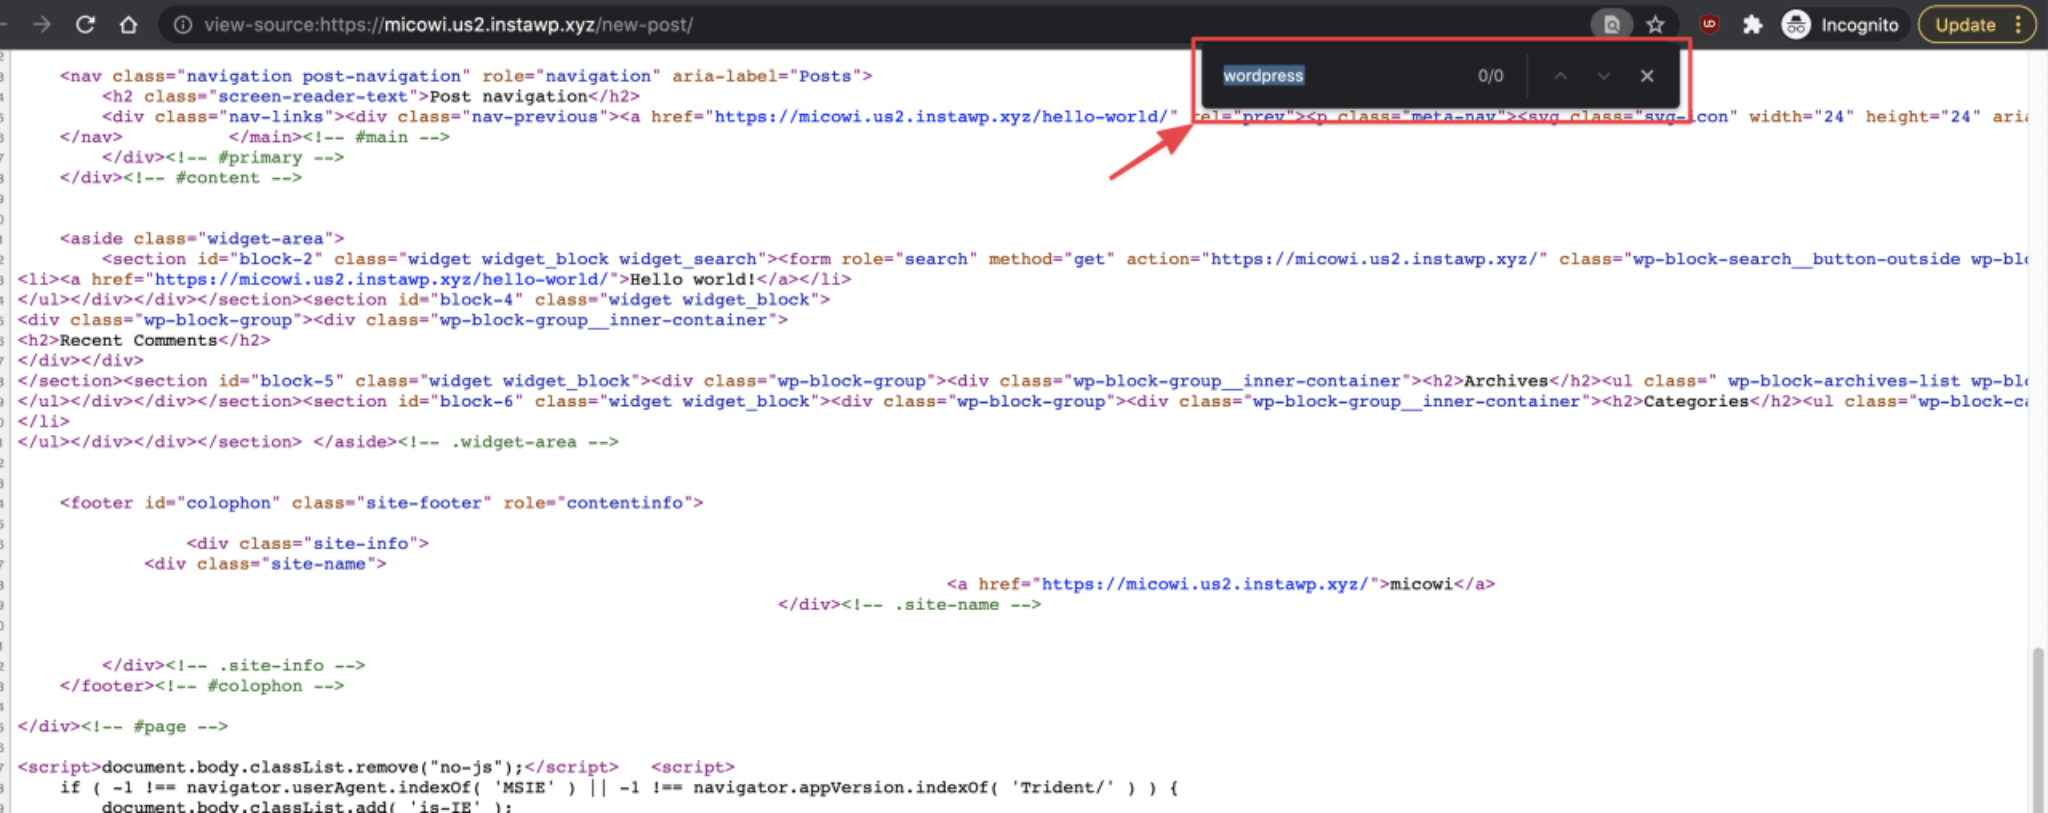Go forward in browser history
This screenshot has height=813, width=2048.
coord(42,24)
